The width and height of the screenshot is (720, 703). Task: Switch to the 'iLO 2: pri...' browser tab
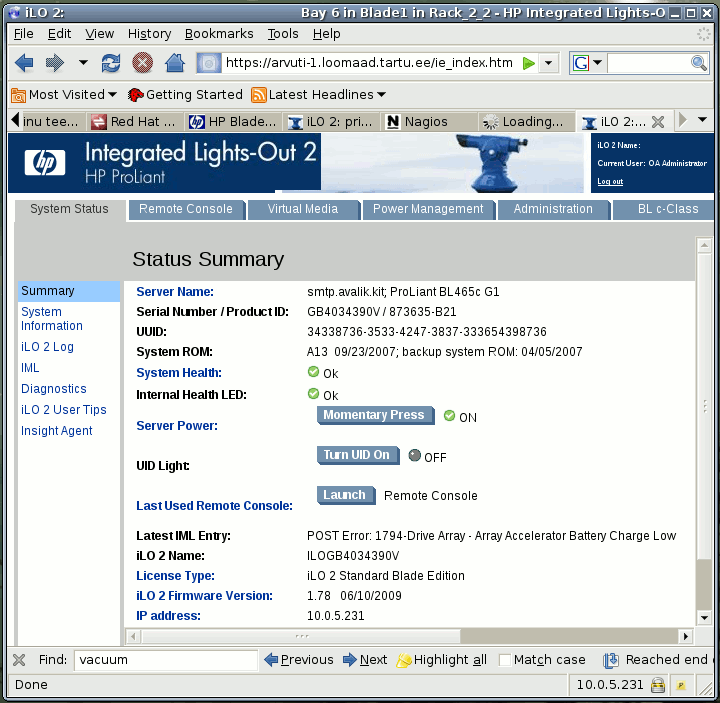[332, 122]
